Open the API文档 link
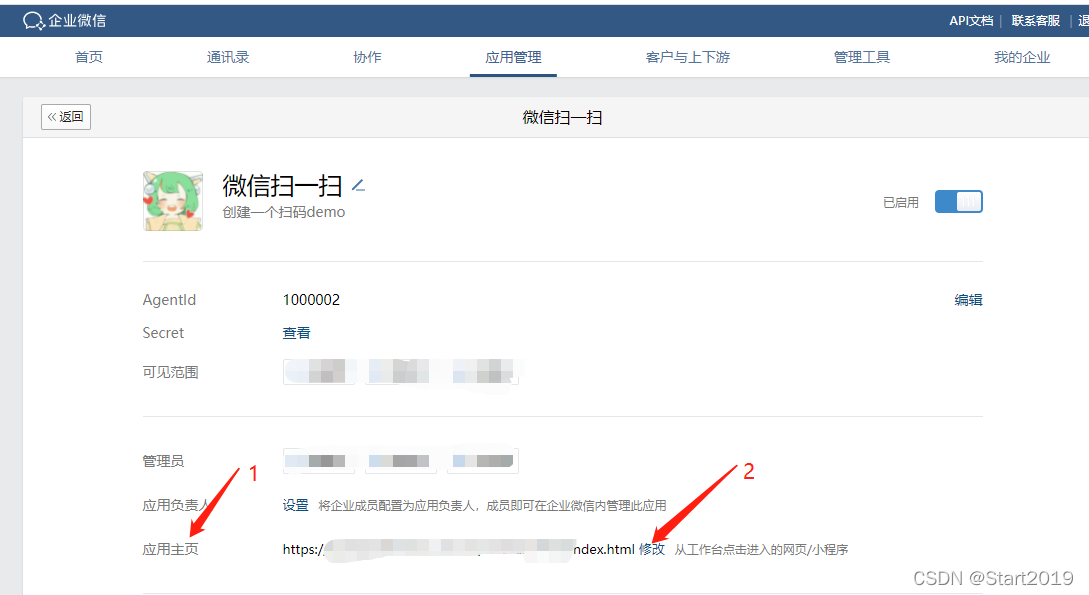This screenshot has height=595, width=1089. (x=971, y=21)
